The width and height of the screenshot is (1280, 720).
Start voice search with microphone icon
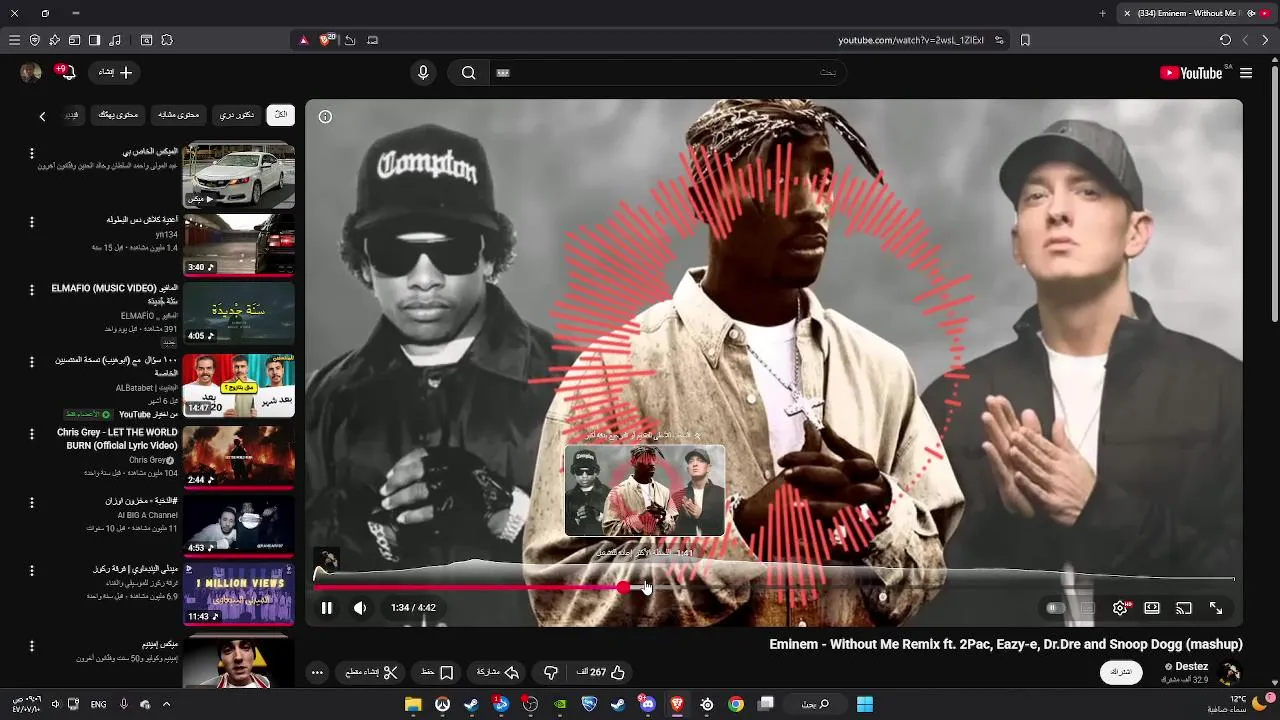(x=423, y=73)
